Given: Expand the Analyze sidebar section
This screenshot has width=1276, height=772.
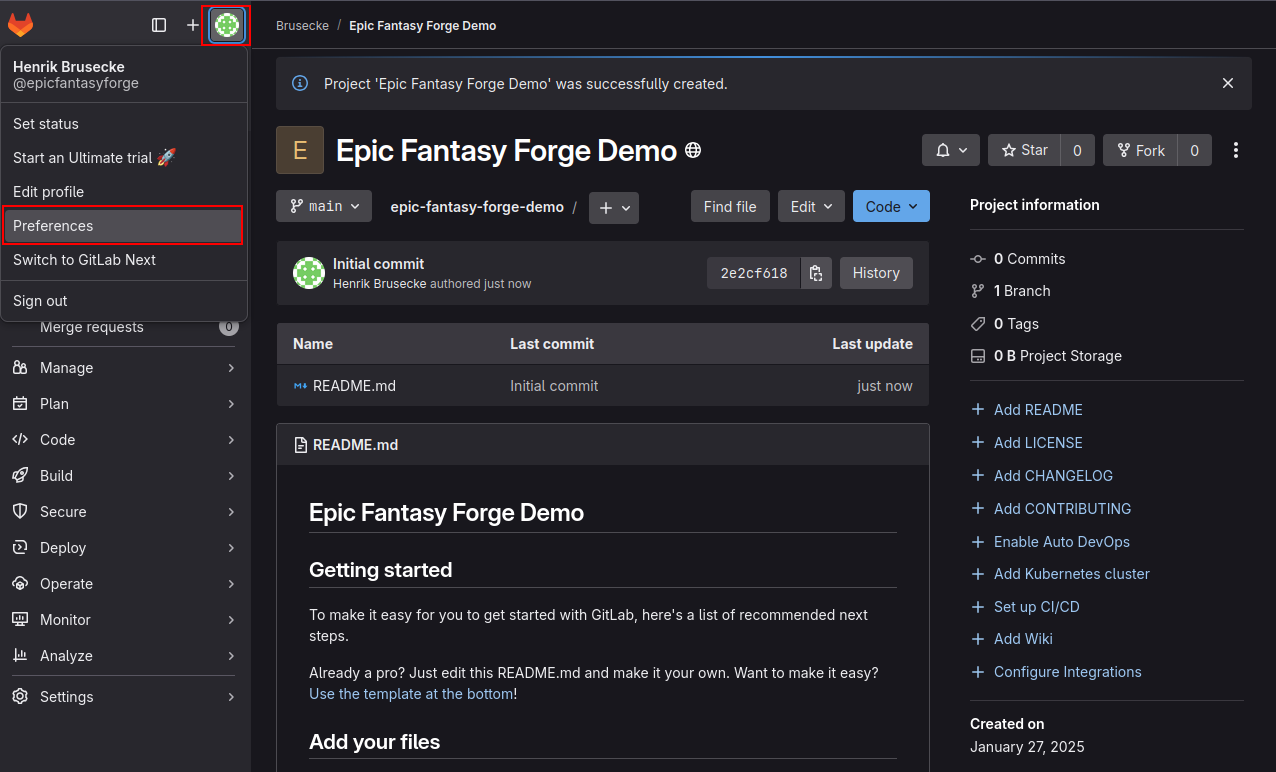Looking at the screenshot, I should click(x=125, y=656).
